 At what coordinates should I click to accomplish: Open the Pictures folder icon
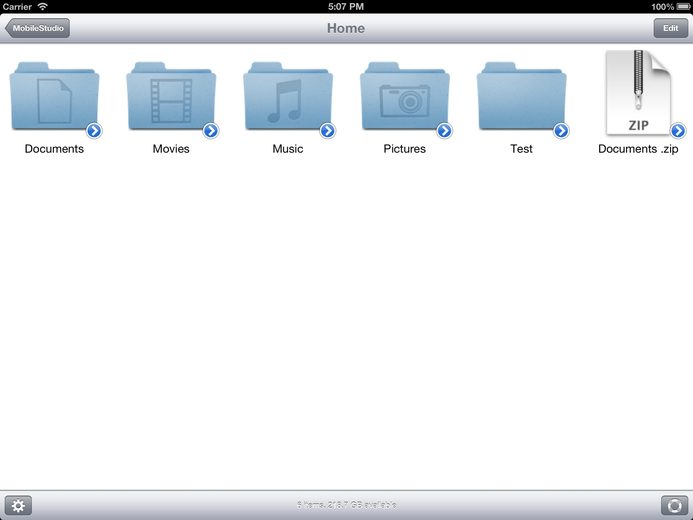pos(404,96)
